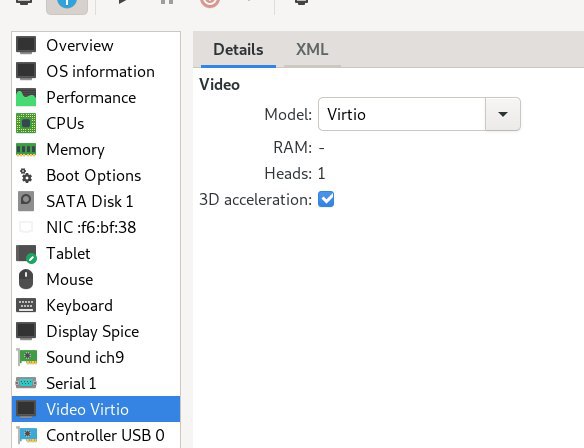
Task: Select the Memory RAM stick icon
Action: pos(26,150)
